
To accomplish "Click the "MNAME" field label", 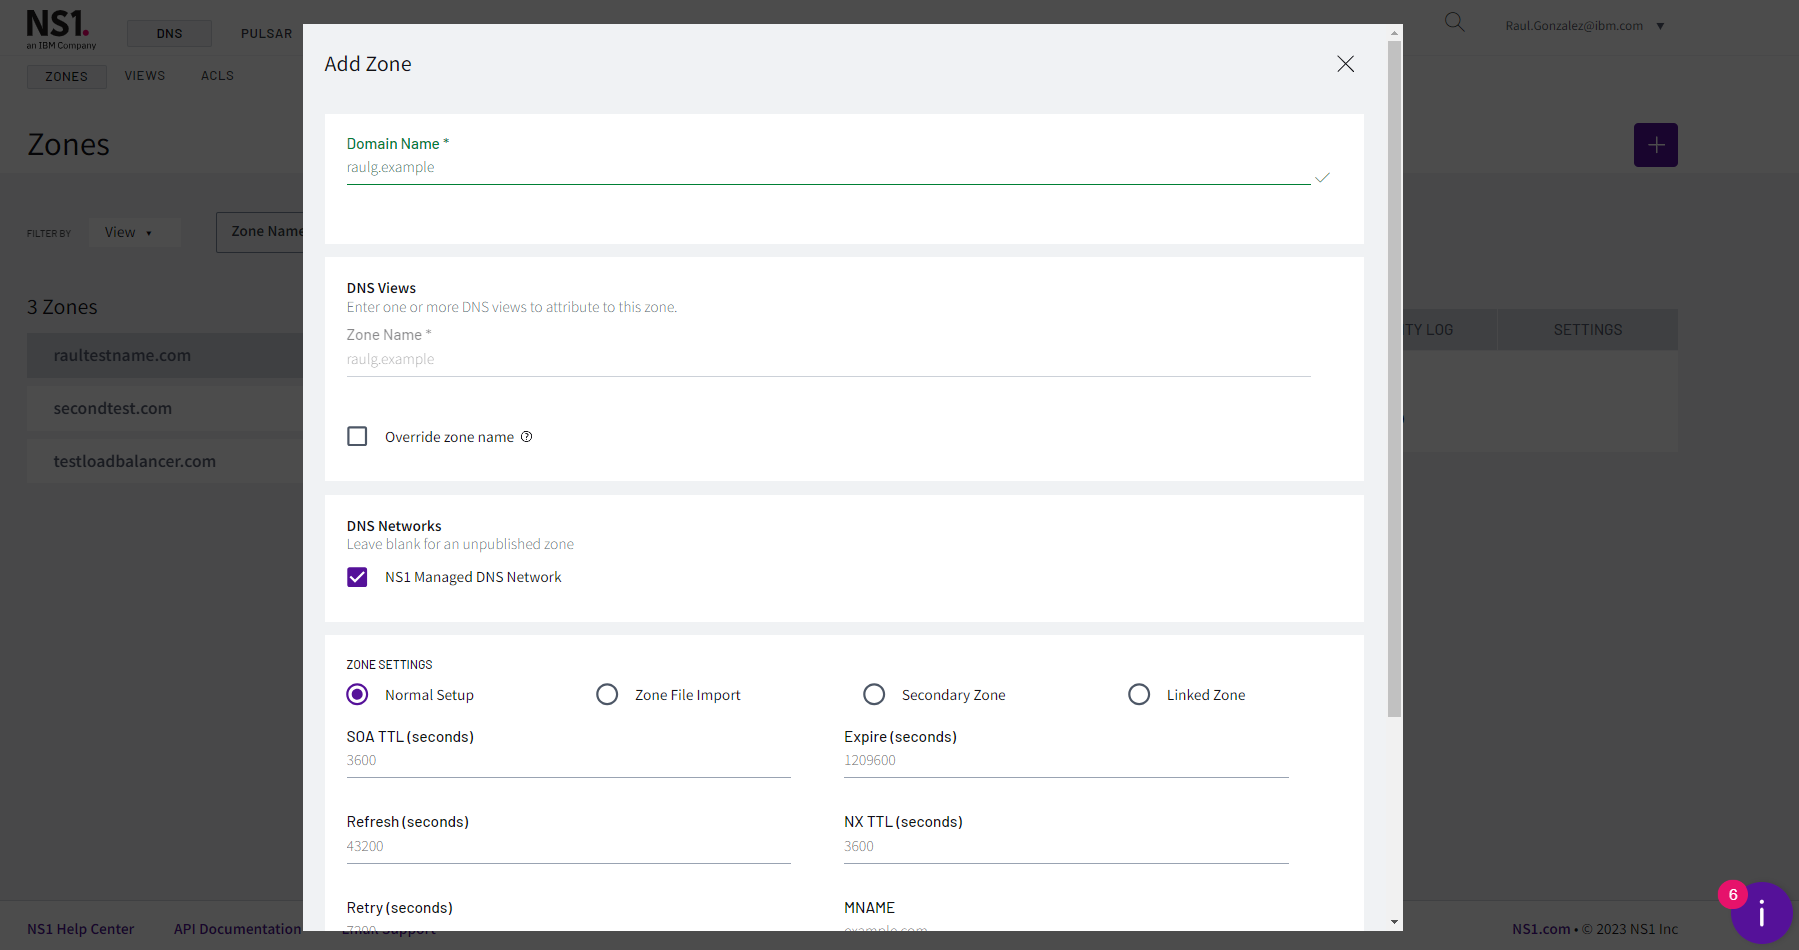I will coord(869,908).
